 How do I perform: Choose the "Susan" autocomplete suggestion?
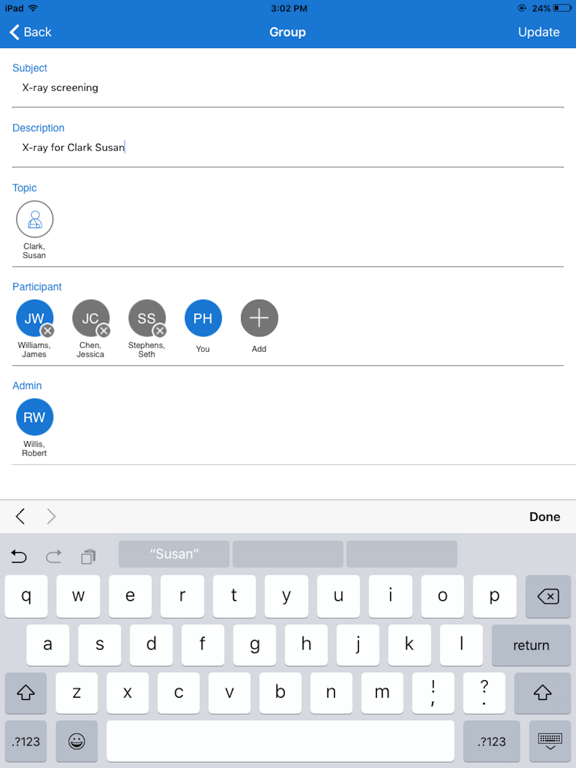pyautogui.click(x=174, y=554)
